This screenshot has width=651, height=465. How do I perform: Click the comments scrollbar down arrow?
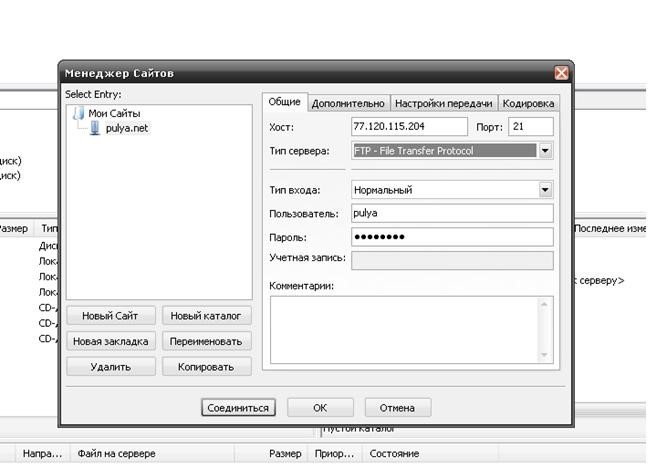point(545,355)
